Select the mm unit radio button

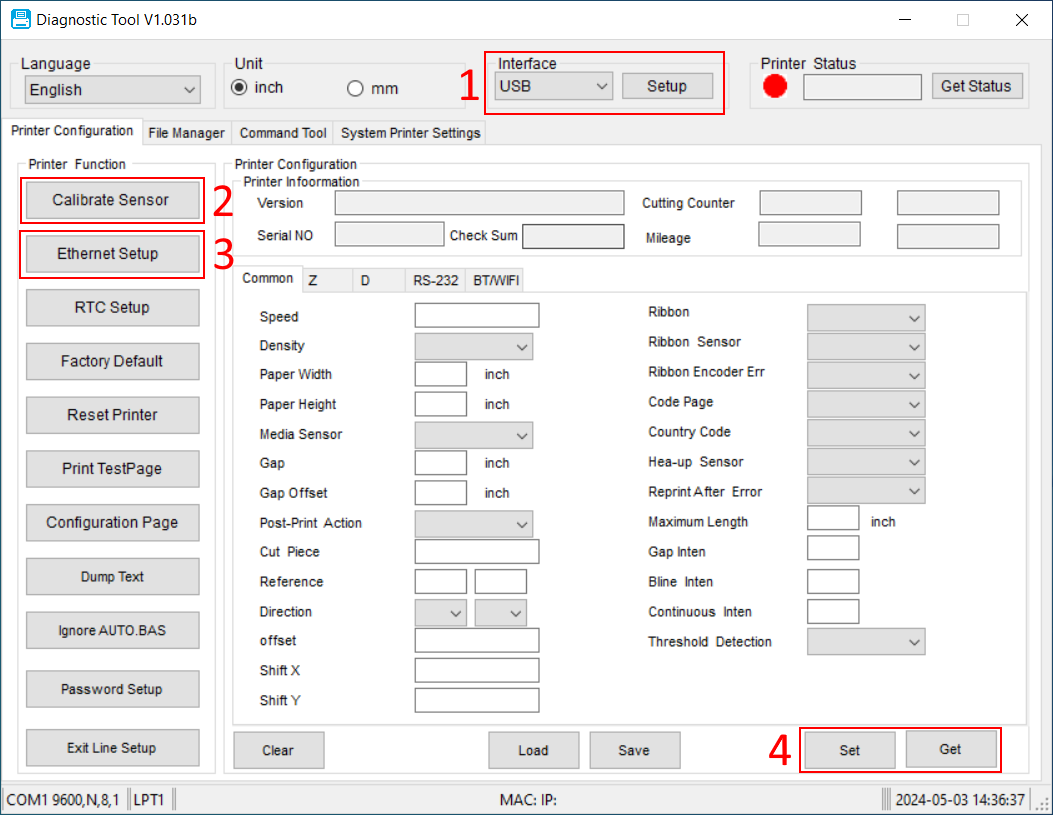coord(355,89)
